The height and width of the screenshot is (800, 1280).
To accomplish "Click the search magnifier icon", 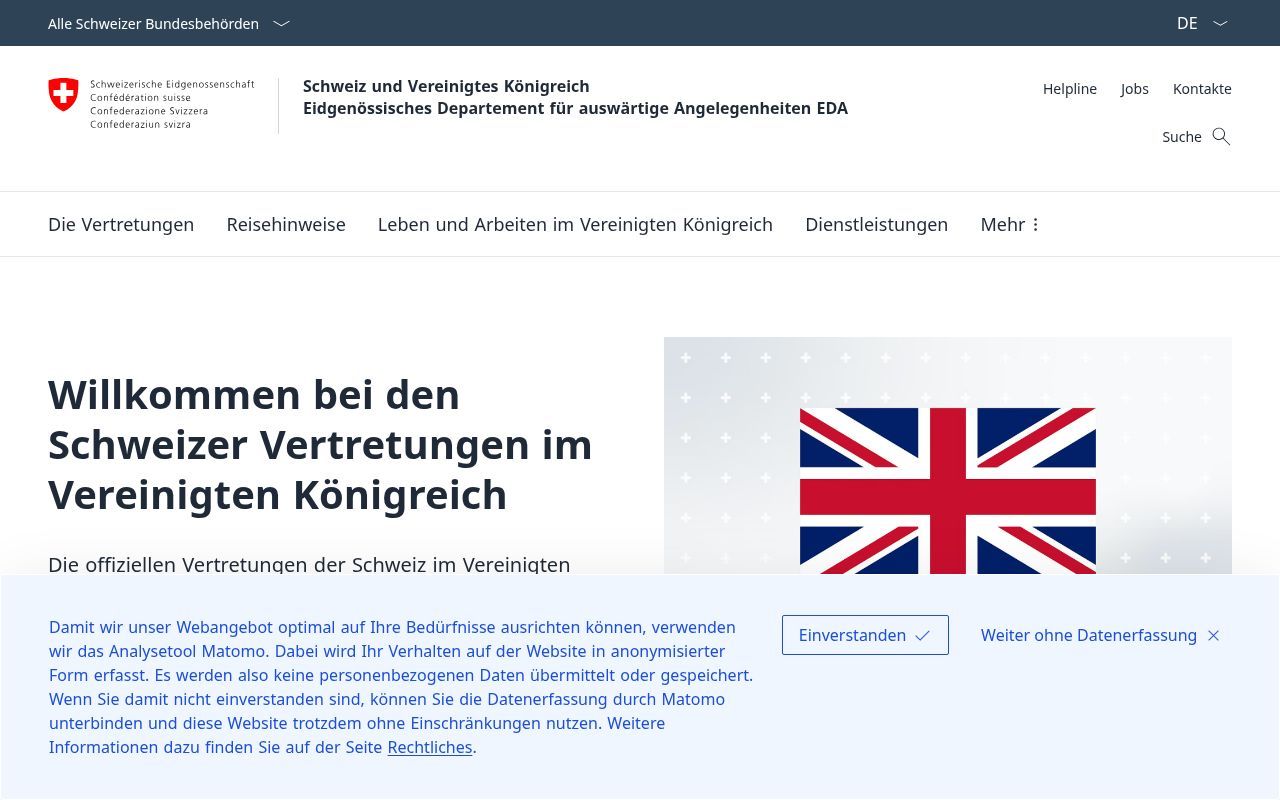I will (x=1221, y=136).
